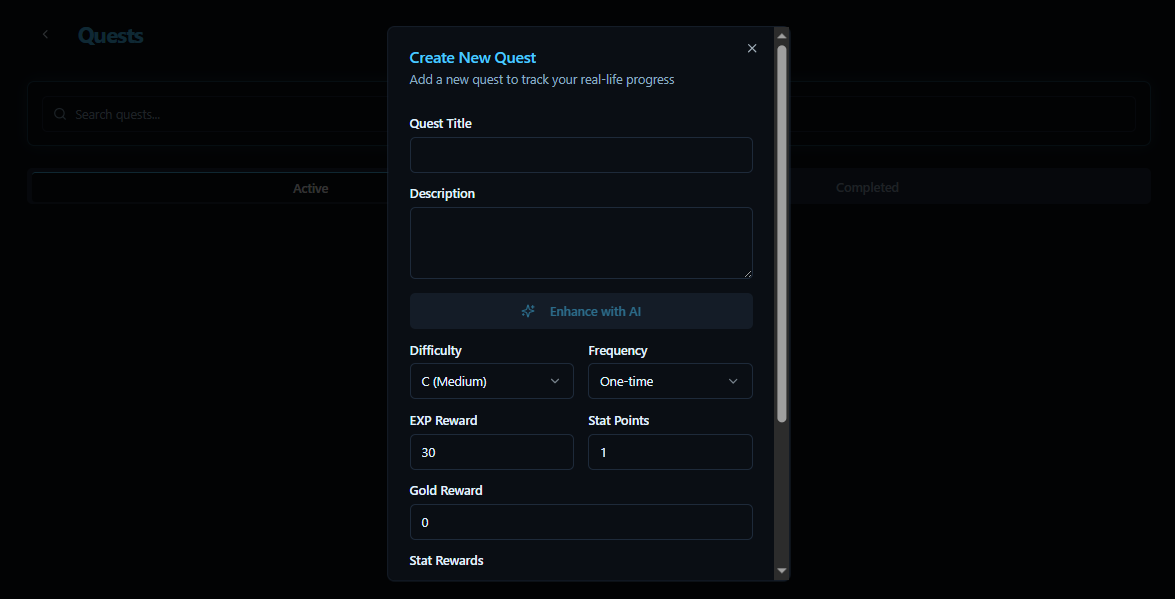1175x599 pixels.
Task: Click the Quest Title input field
Action: (x=581, y=155)
